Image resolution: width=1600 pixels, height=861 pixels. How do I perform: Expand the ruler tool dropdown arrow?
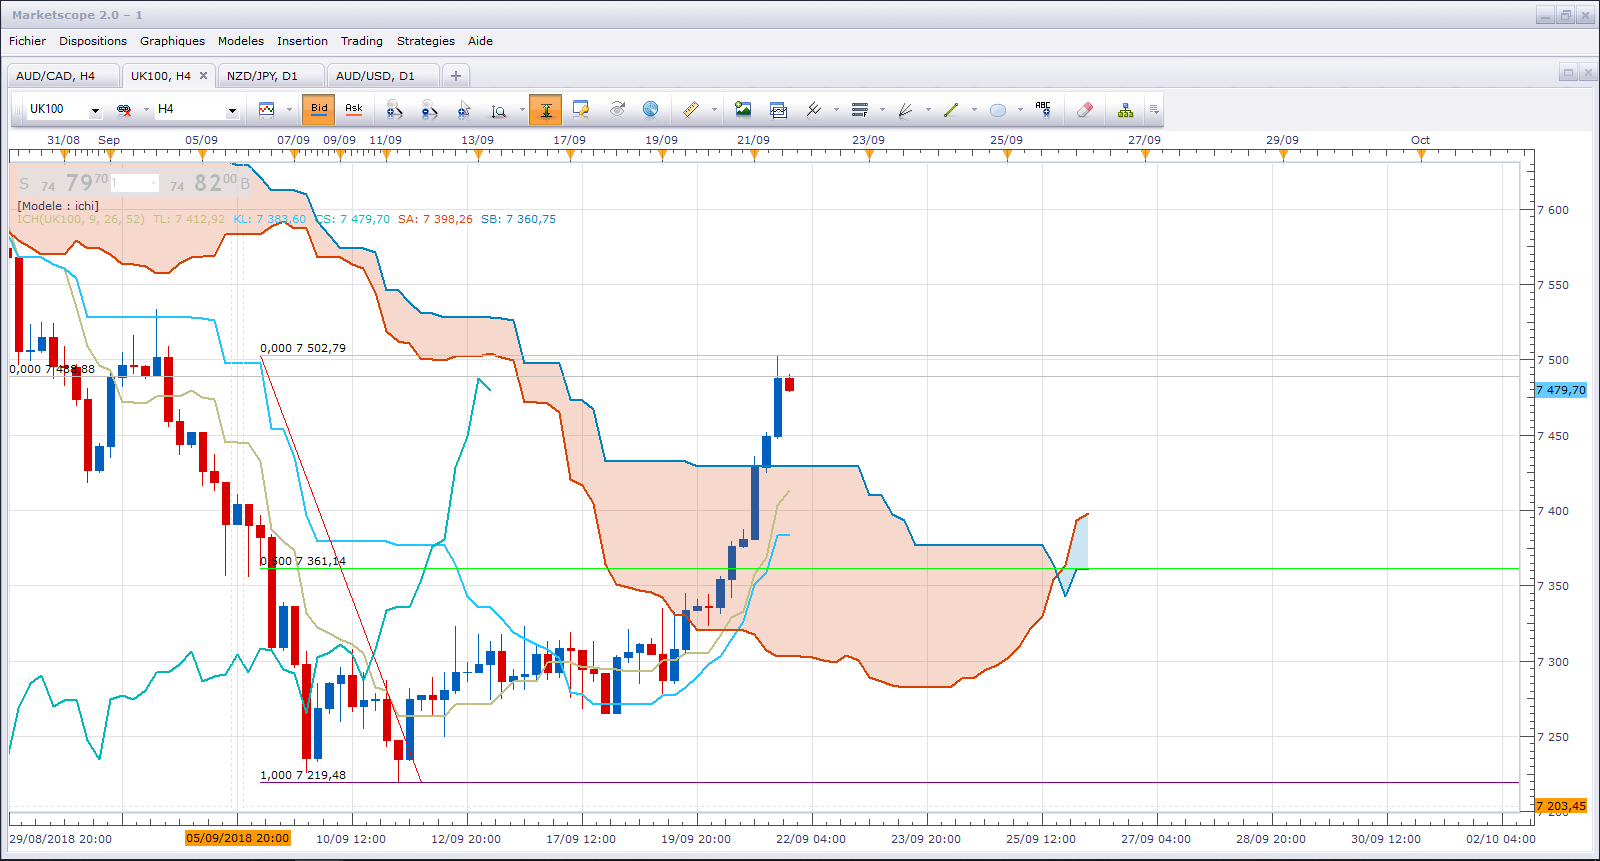(714, 110)
